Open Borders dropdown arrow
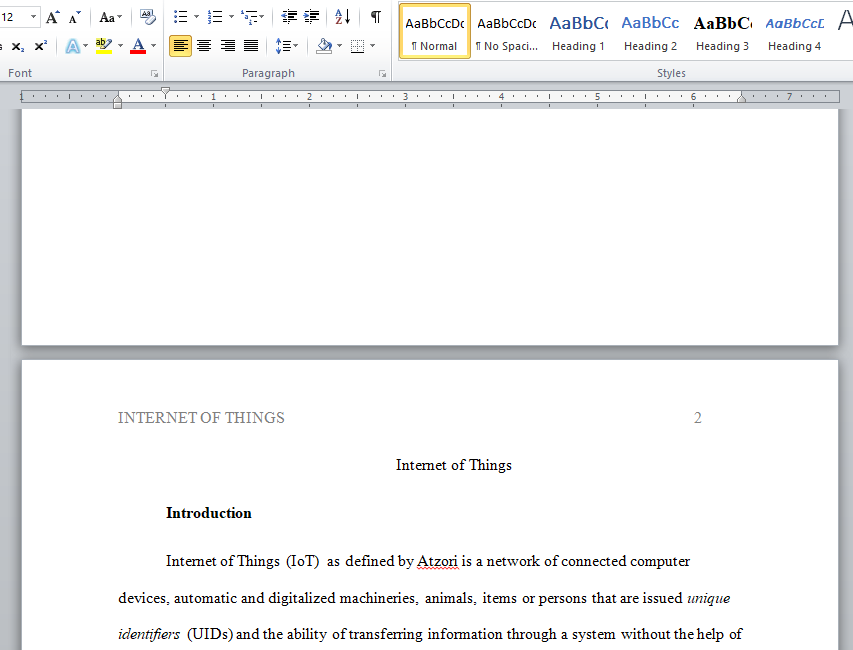Viewport: 853px width, 650px height. (373, 46)
